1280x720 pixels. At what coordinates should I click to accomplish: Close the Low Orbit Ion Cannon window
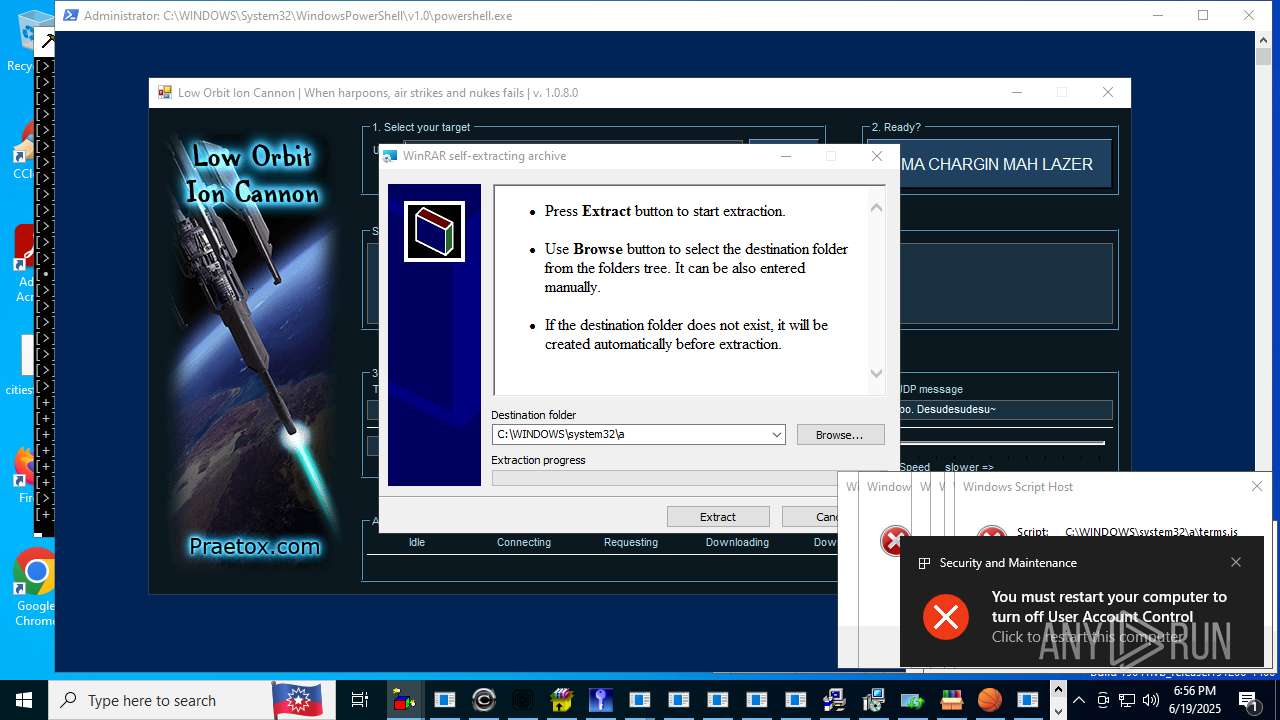pos(1107,93)
